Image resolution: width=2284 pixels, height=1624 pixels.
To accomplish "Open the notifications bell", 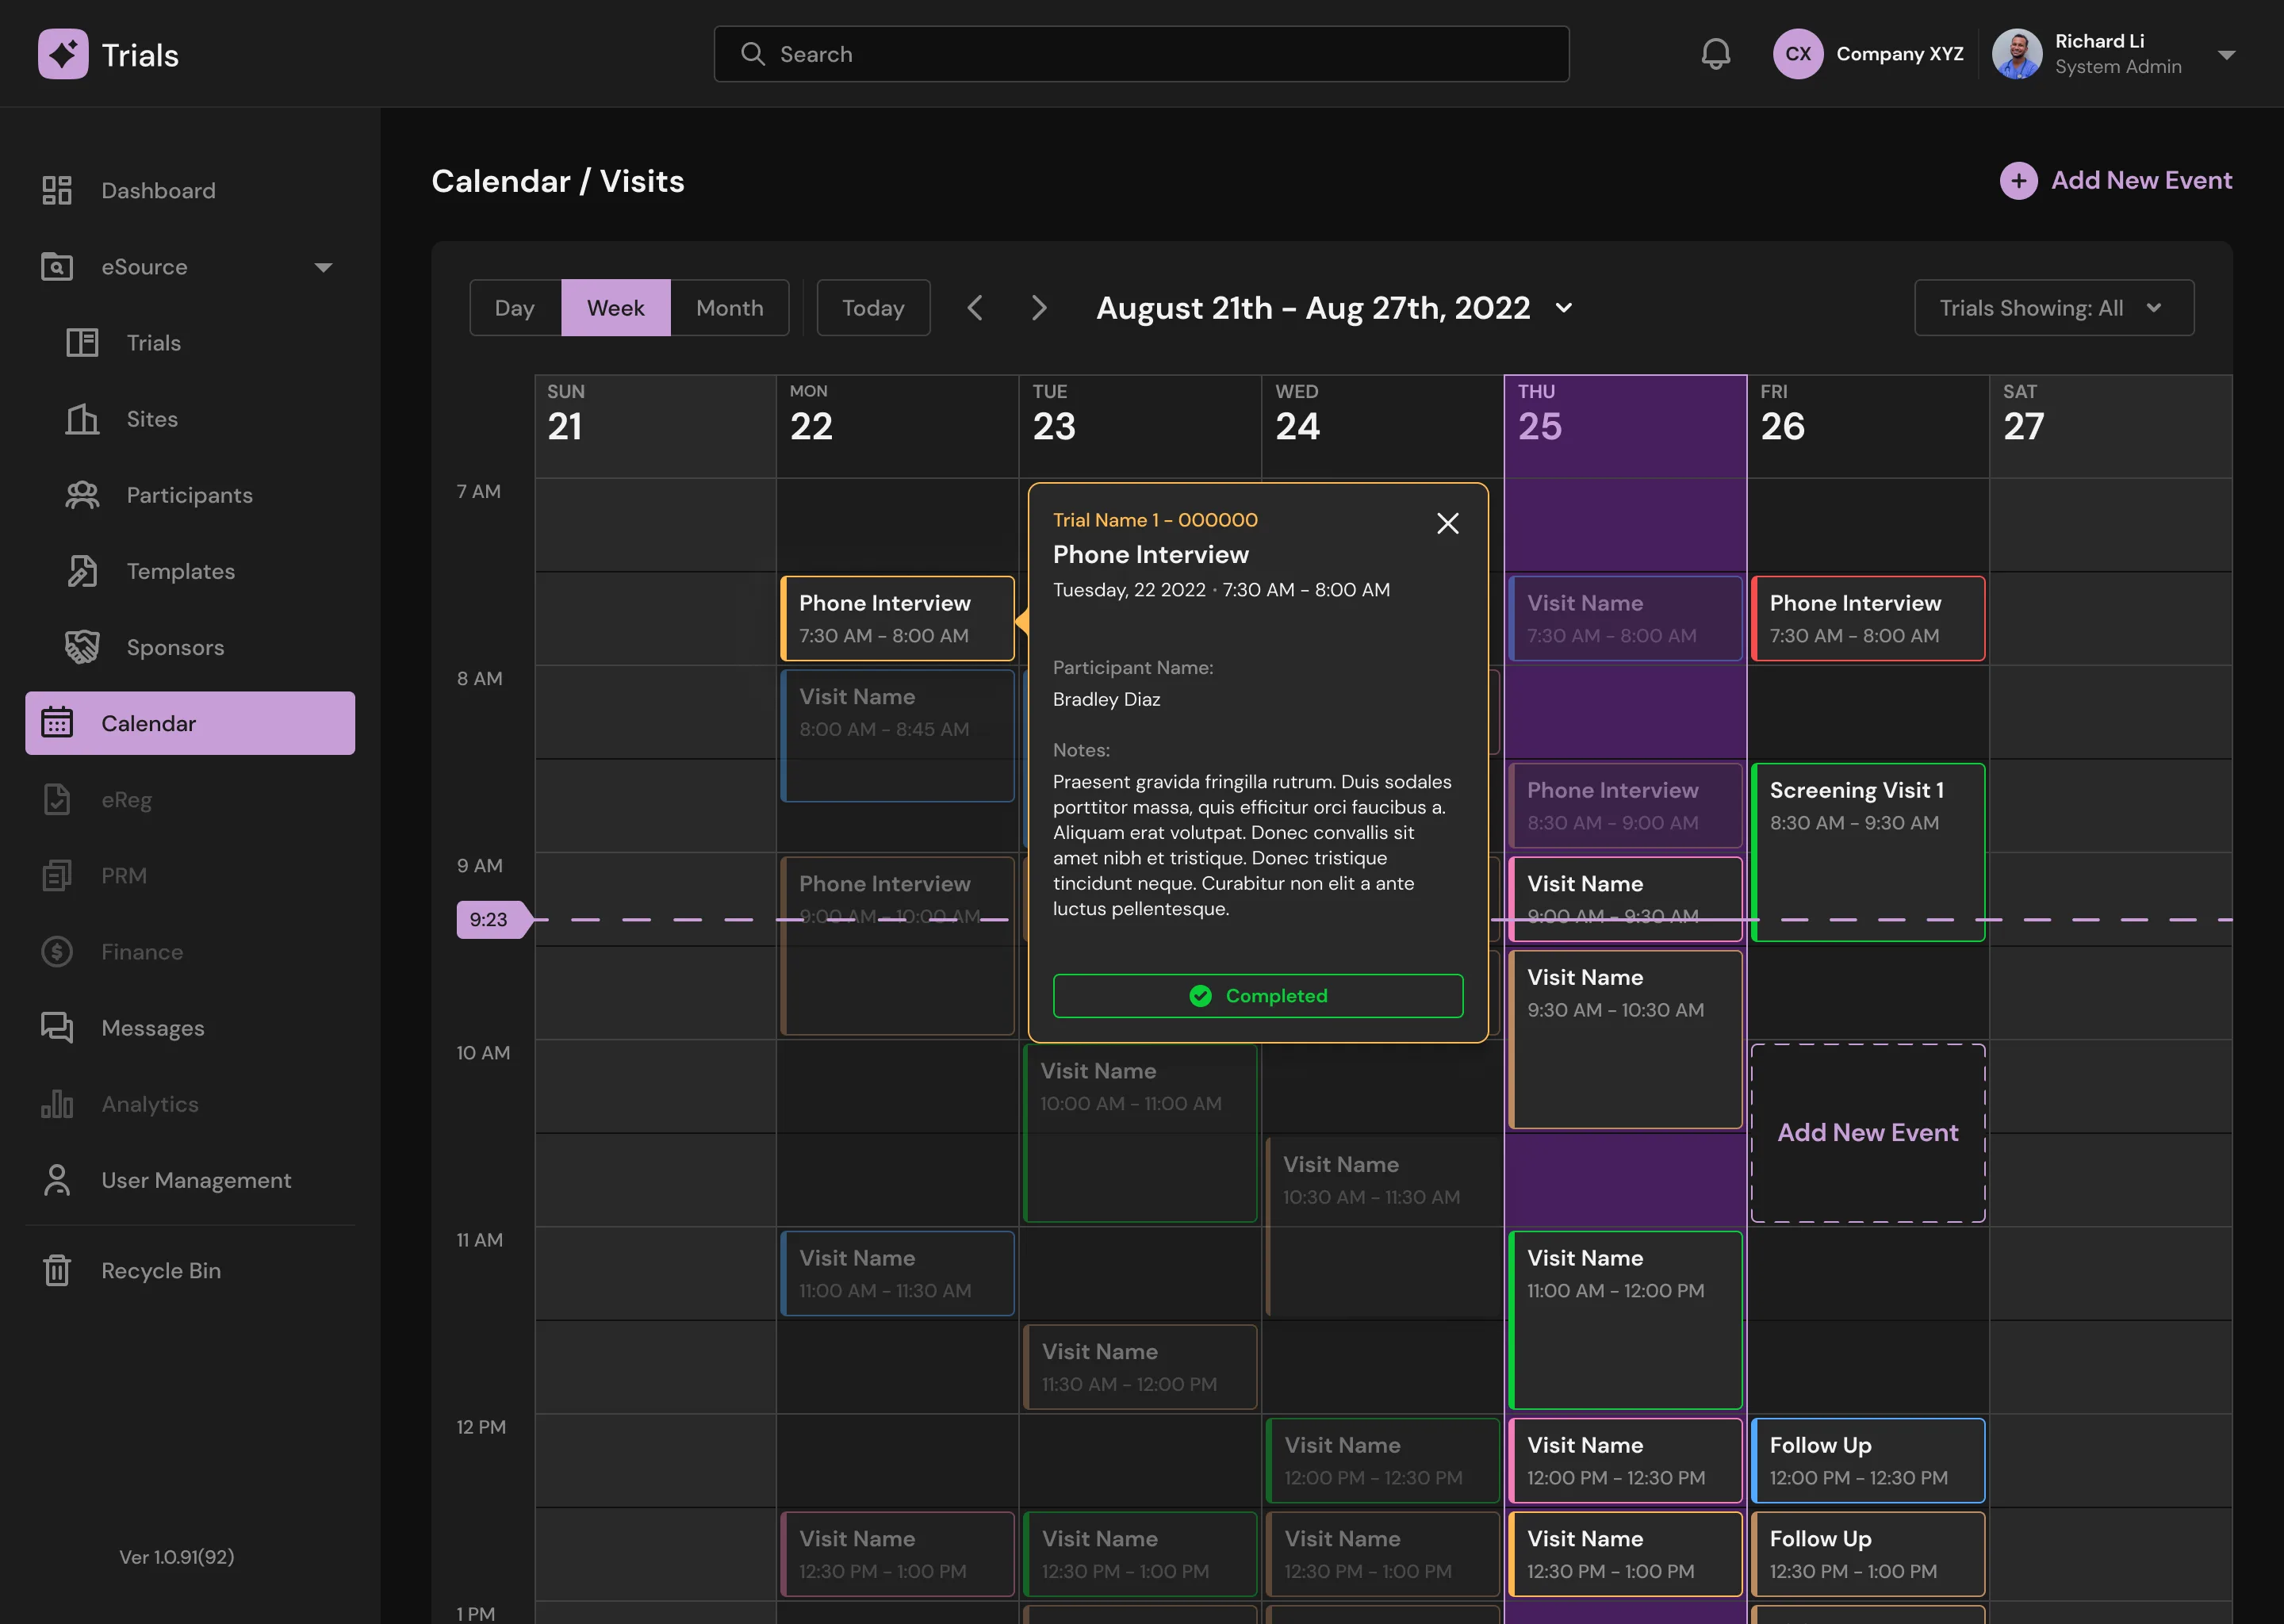I will tap(1715, 54).
